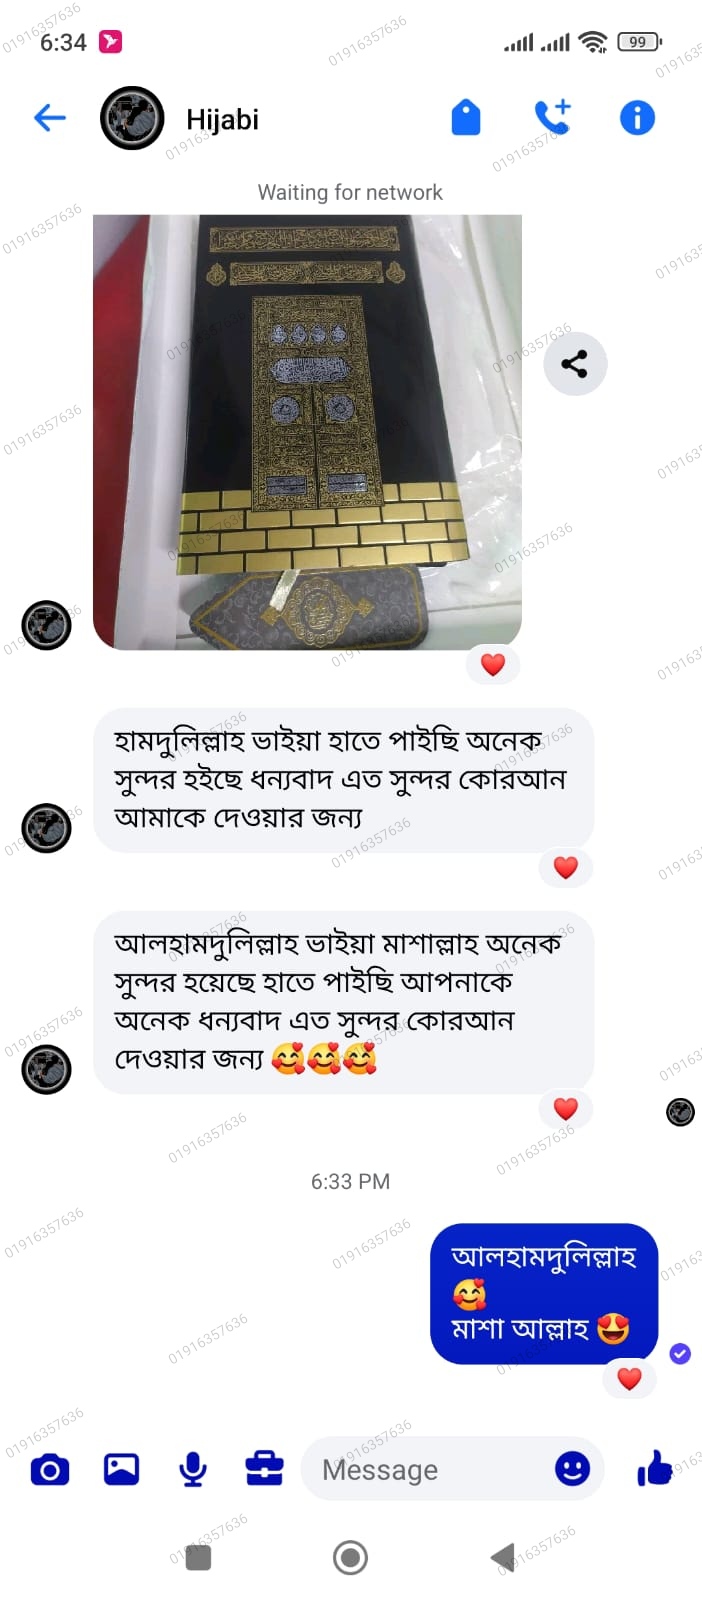The image size is (702, 1600).
Task: Tap Android home navigation button
Action: [x=350, y=1557]
